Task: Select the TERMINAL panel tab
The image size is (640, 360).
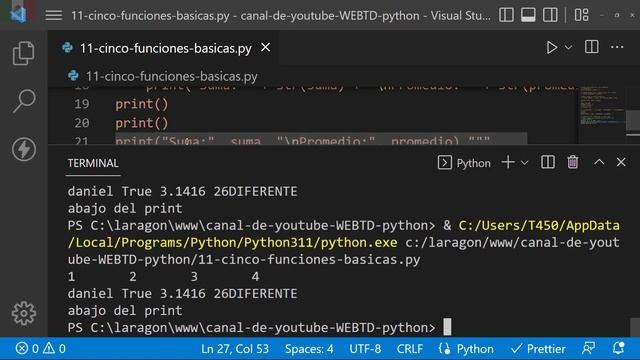Action: pos(93,163)
